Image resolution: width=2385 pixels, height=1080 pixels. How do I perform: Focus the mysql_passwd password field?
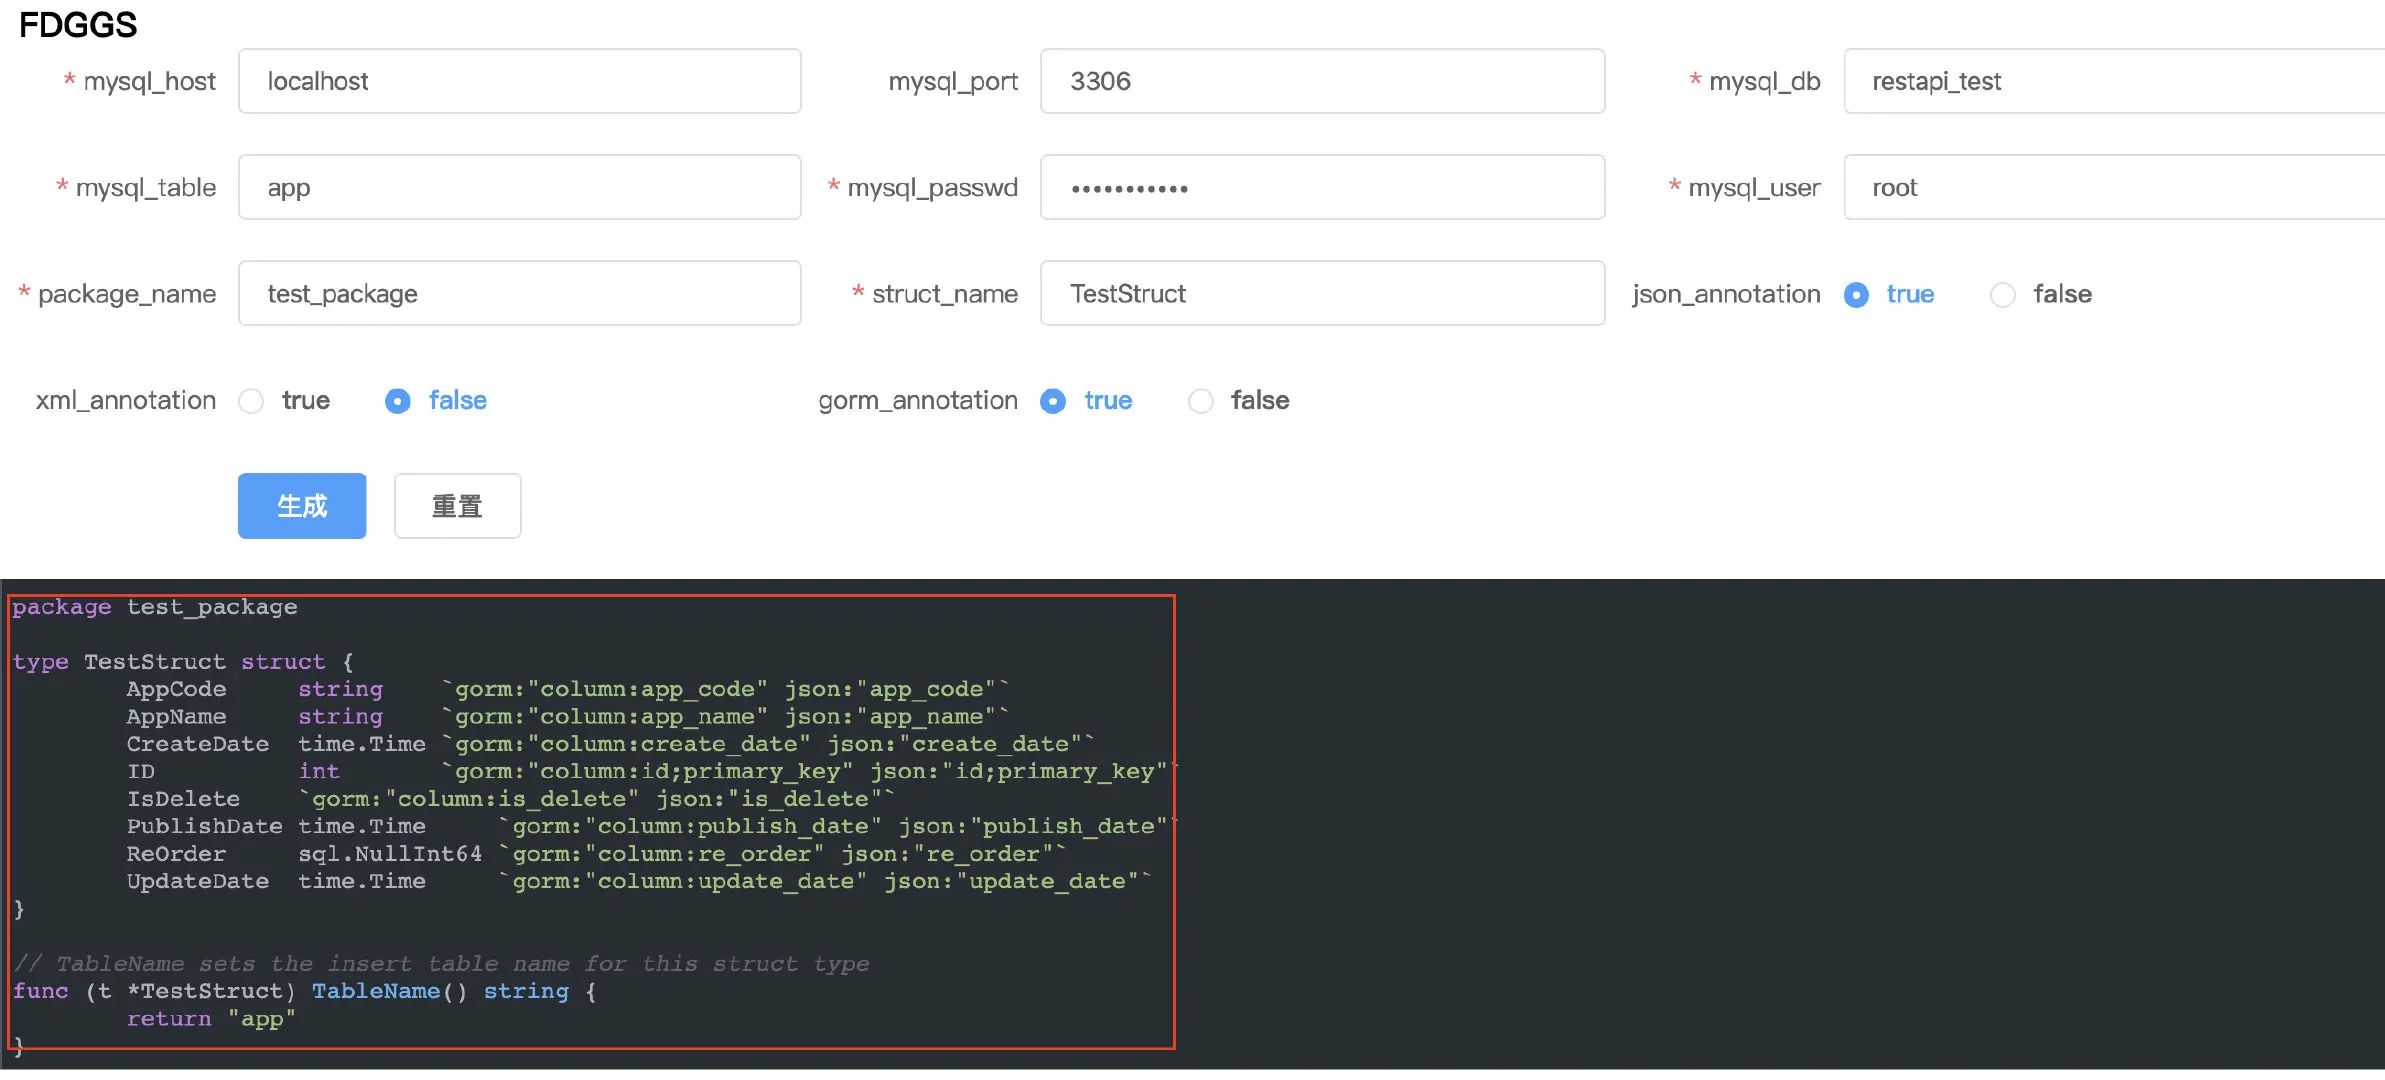click(1321, 187)
